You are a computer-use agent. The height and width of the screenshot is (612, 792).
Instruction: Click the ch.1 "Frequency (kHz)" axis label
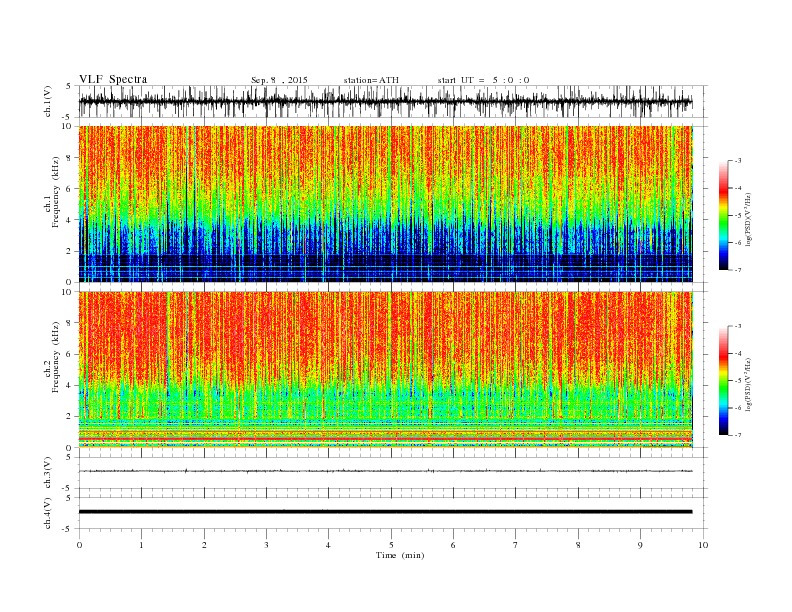tap(55, 192)
